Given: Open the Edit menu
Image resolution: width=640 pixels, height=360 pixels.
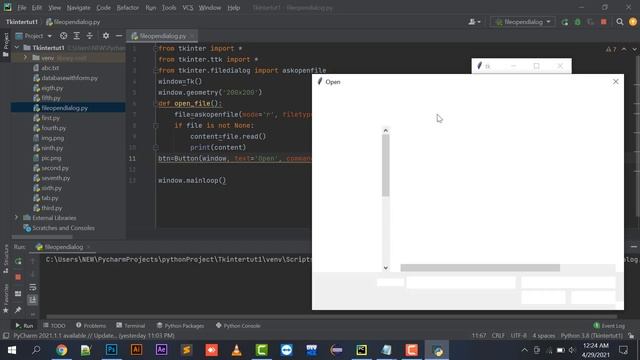Looking at the screenshot, I should 37,8.
